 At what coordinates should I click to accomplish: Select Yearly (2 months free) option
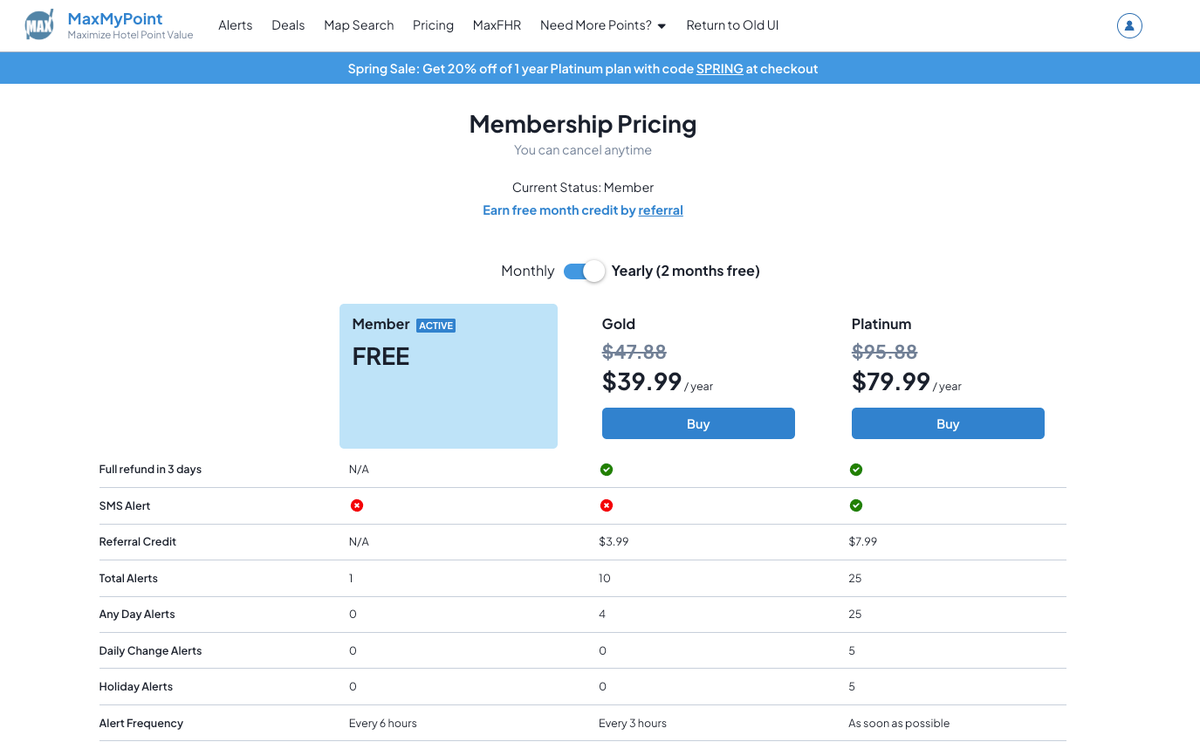[685, 271]
